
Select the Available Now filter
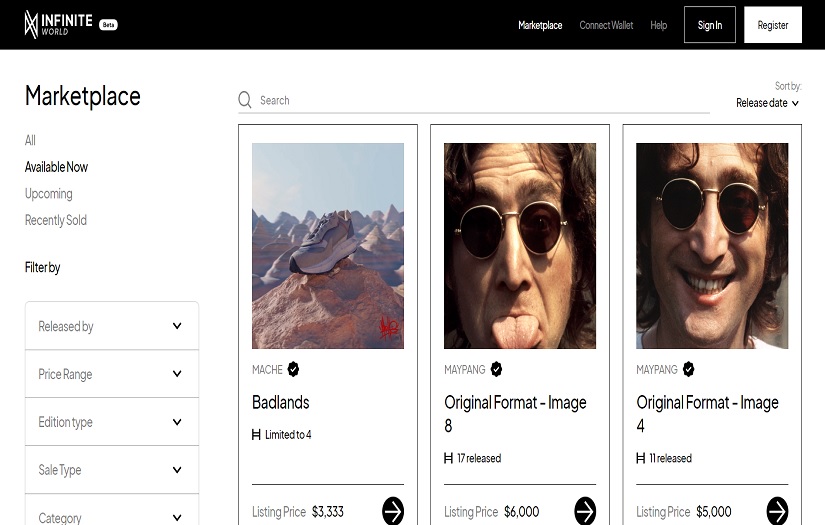(x=56, y=167)
